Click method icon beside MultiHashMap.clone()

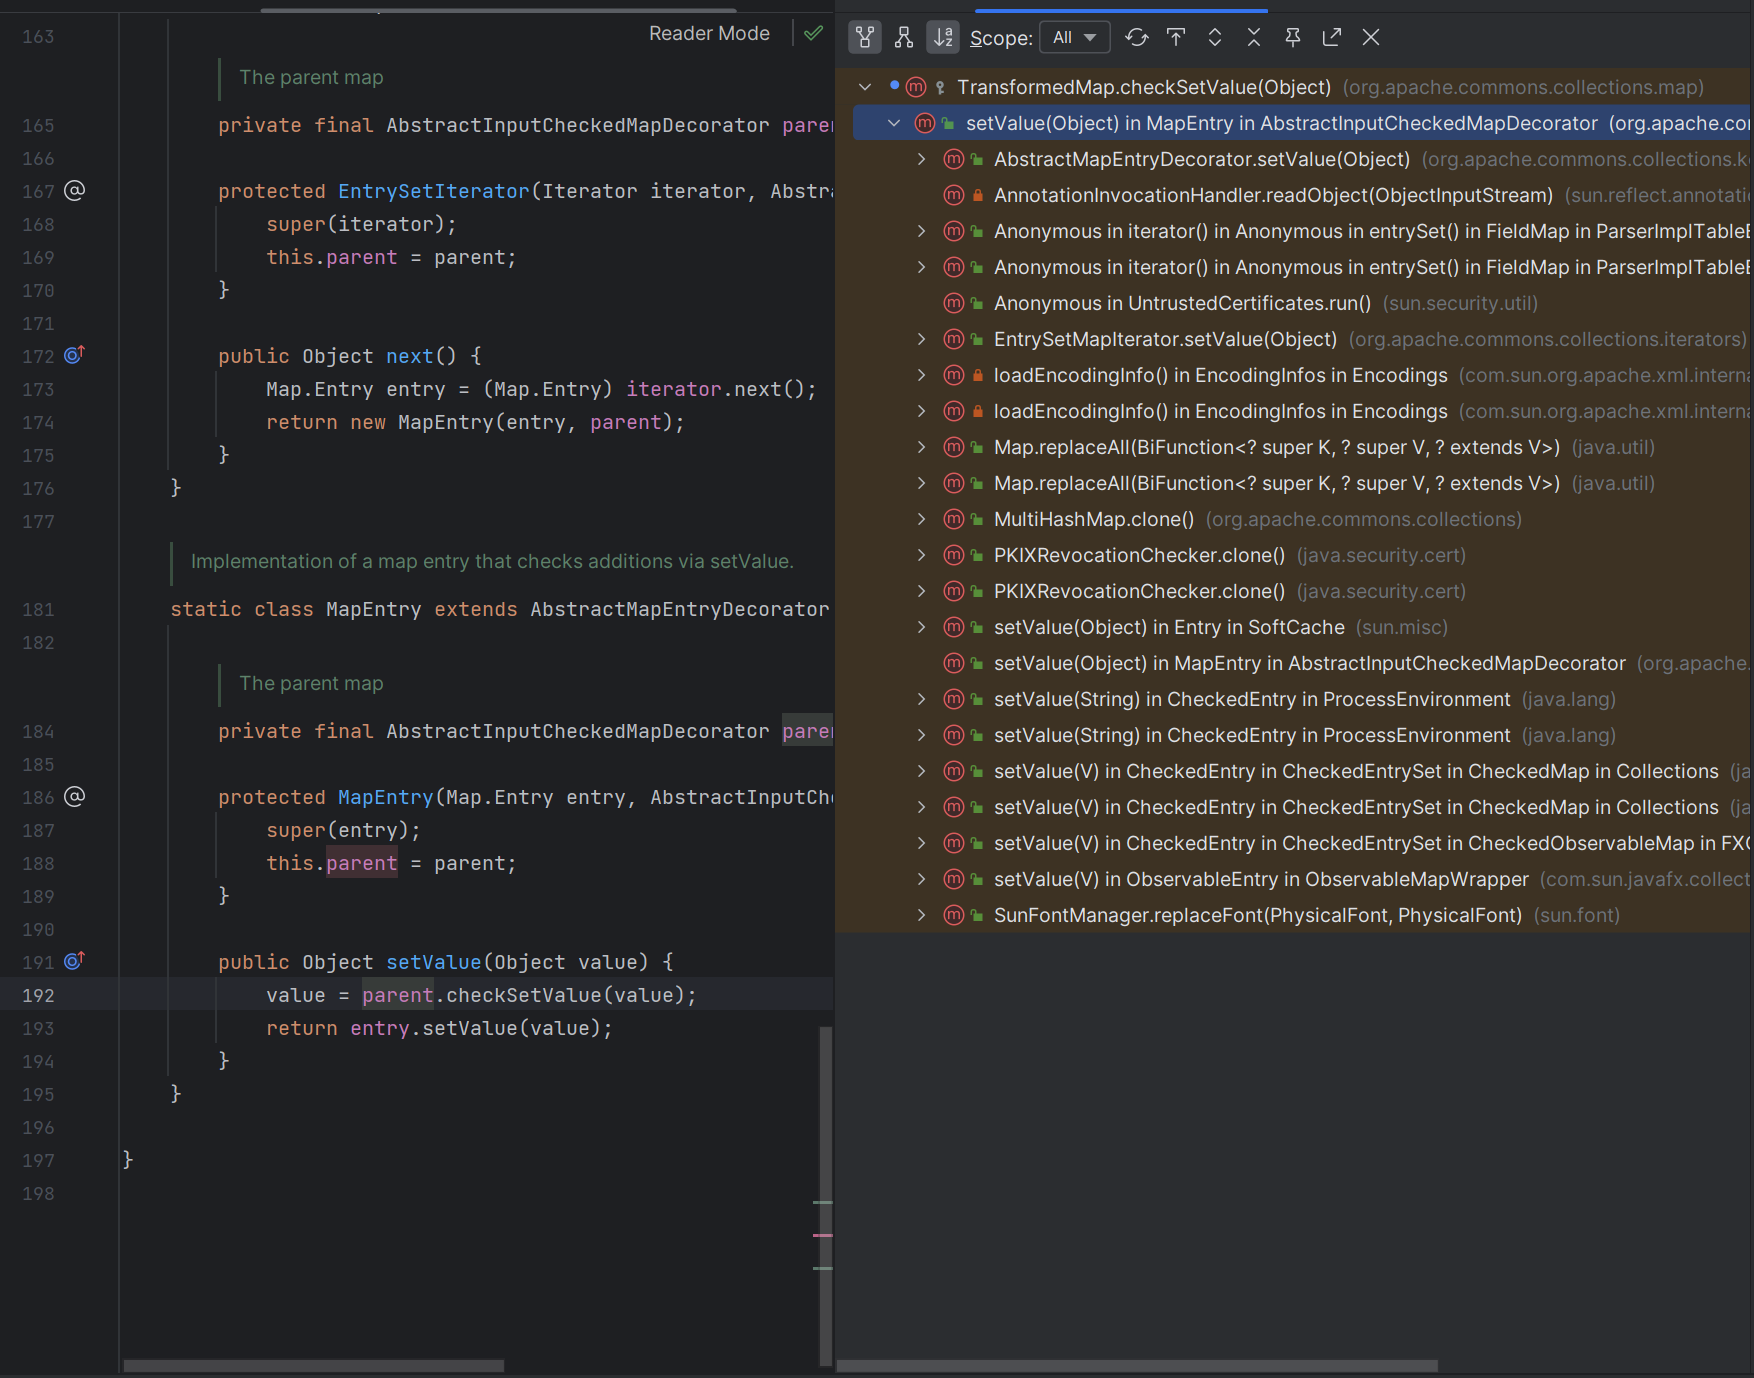[954, 519]
